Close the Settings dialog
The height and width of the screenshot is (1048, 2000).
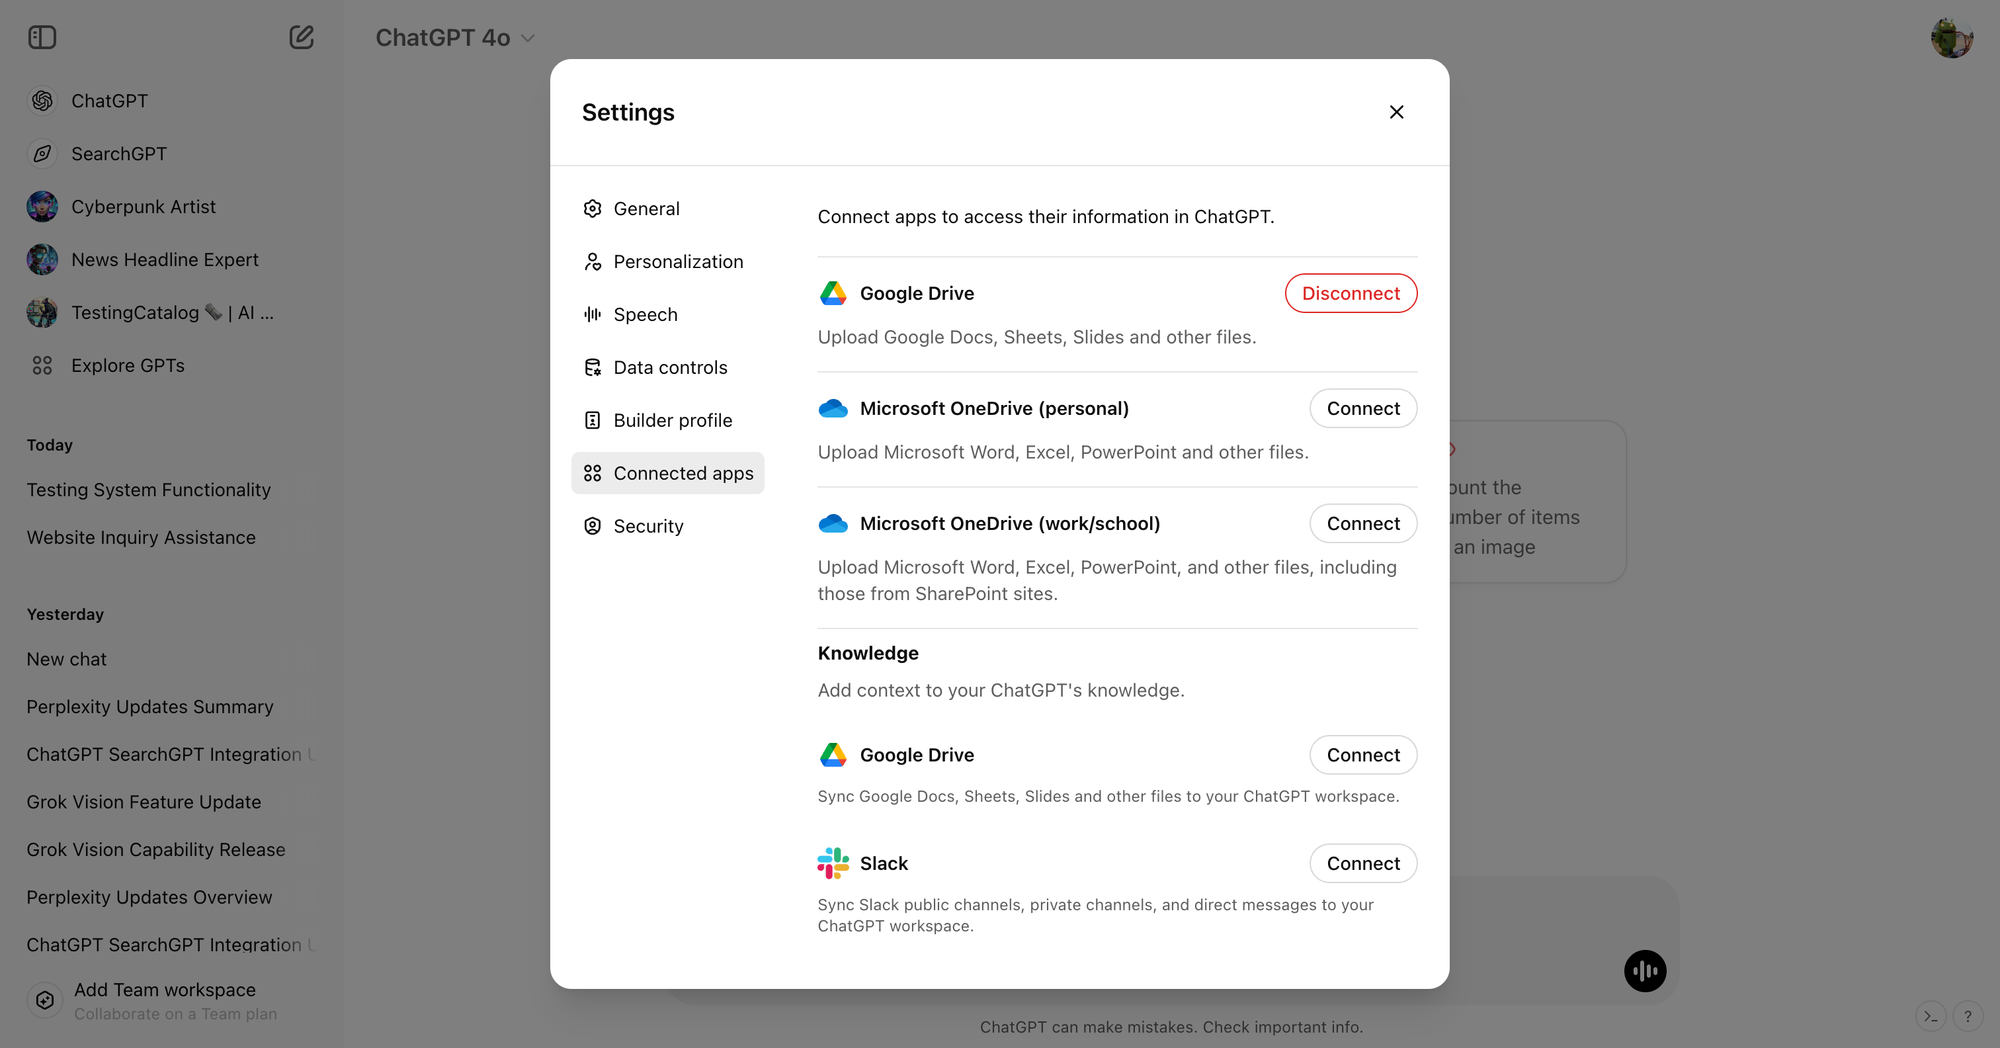tap(1397, 112)
